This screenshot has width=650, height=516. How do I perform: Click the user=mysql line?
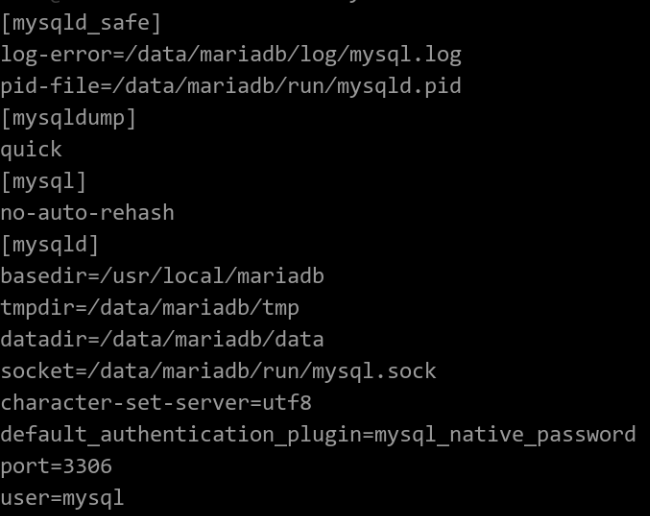(63, 498)
